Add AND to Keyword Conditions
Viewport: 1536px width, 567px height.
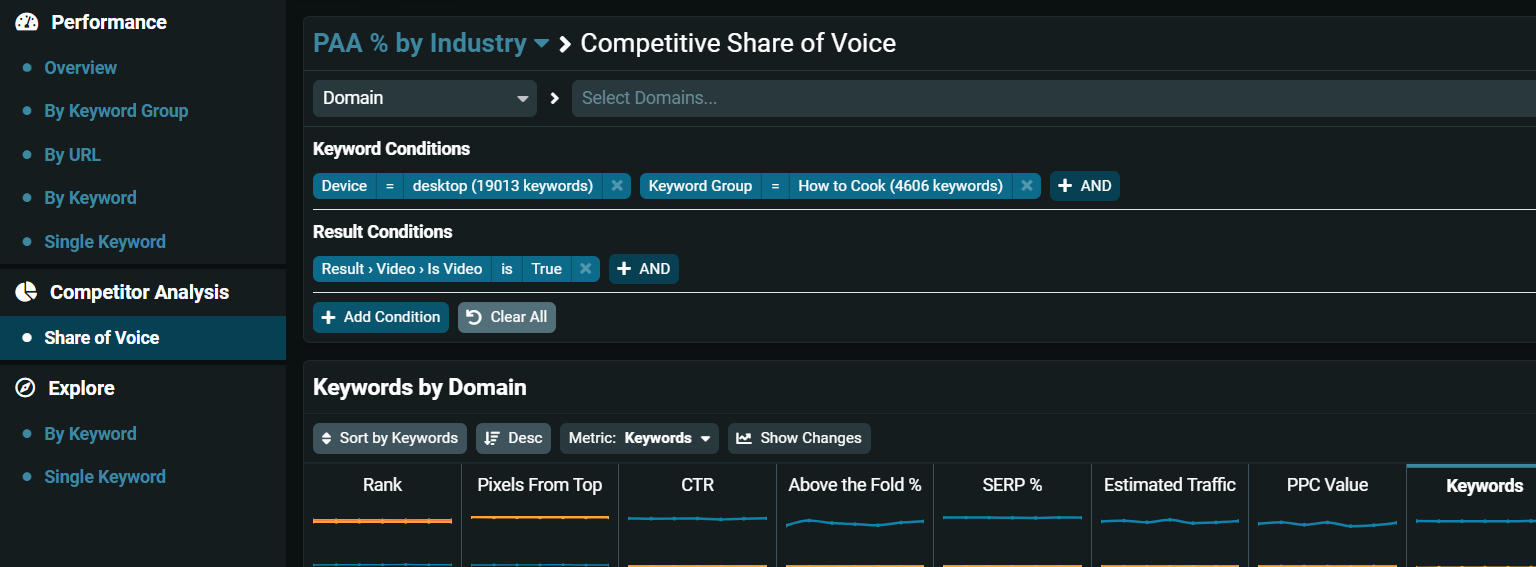click(x=1085, y=186)
